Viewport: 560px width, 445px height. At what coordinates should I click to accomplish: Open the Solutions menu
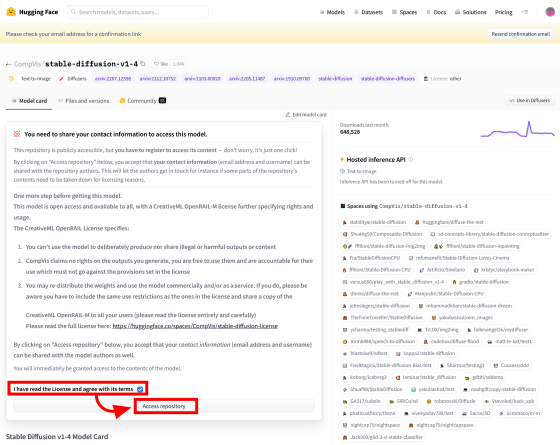[470, 12]
